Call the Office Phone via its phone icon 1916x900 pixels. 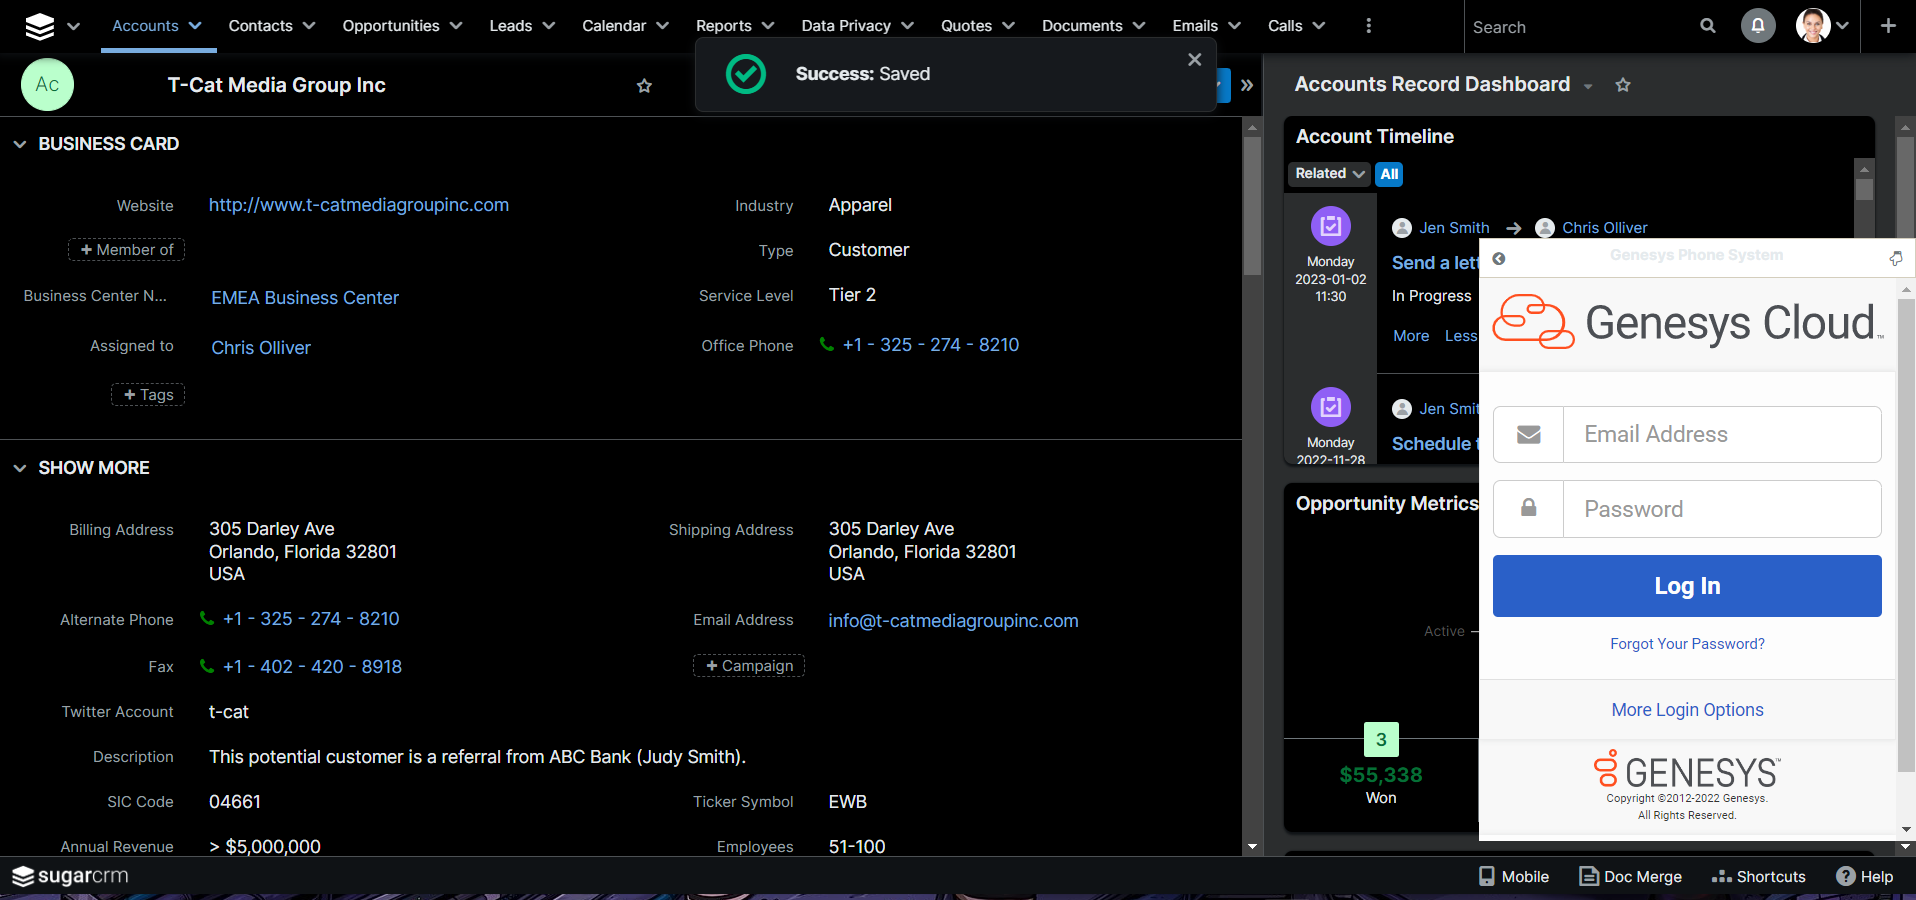click(826, 345)
